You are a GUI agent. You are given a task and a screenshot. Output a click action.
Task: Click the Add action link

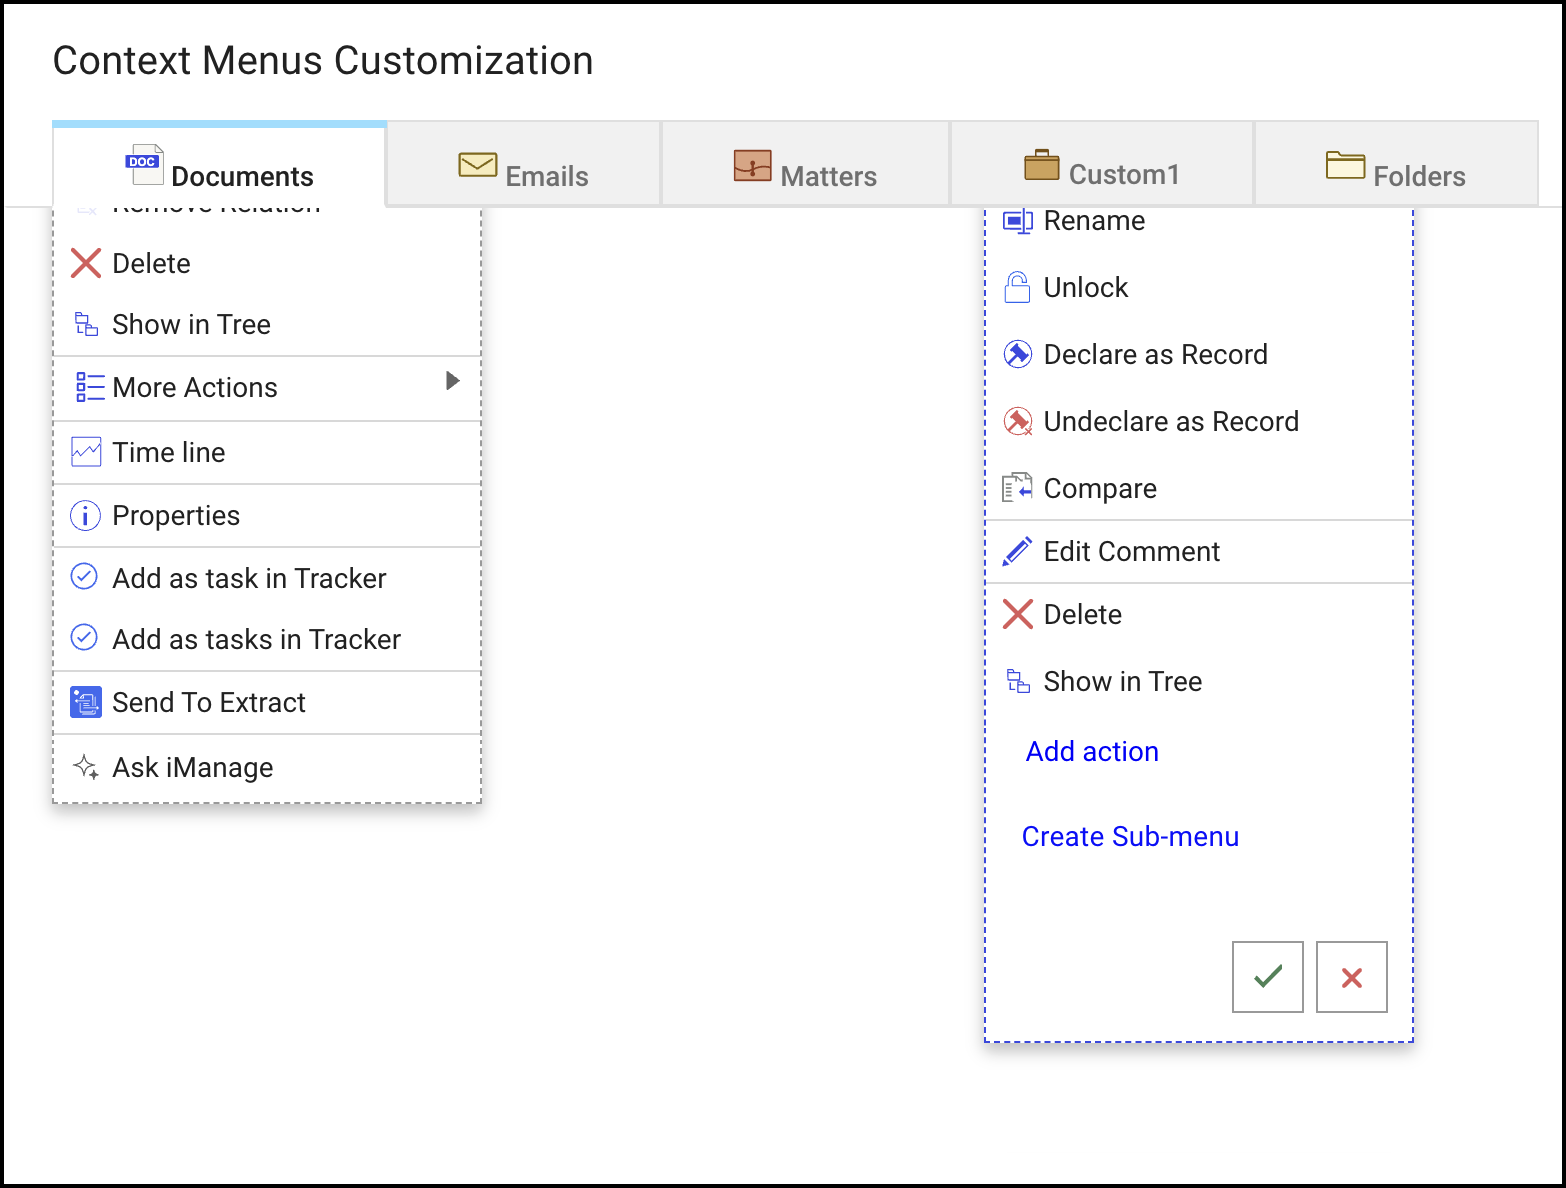1092,752
